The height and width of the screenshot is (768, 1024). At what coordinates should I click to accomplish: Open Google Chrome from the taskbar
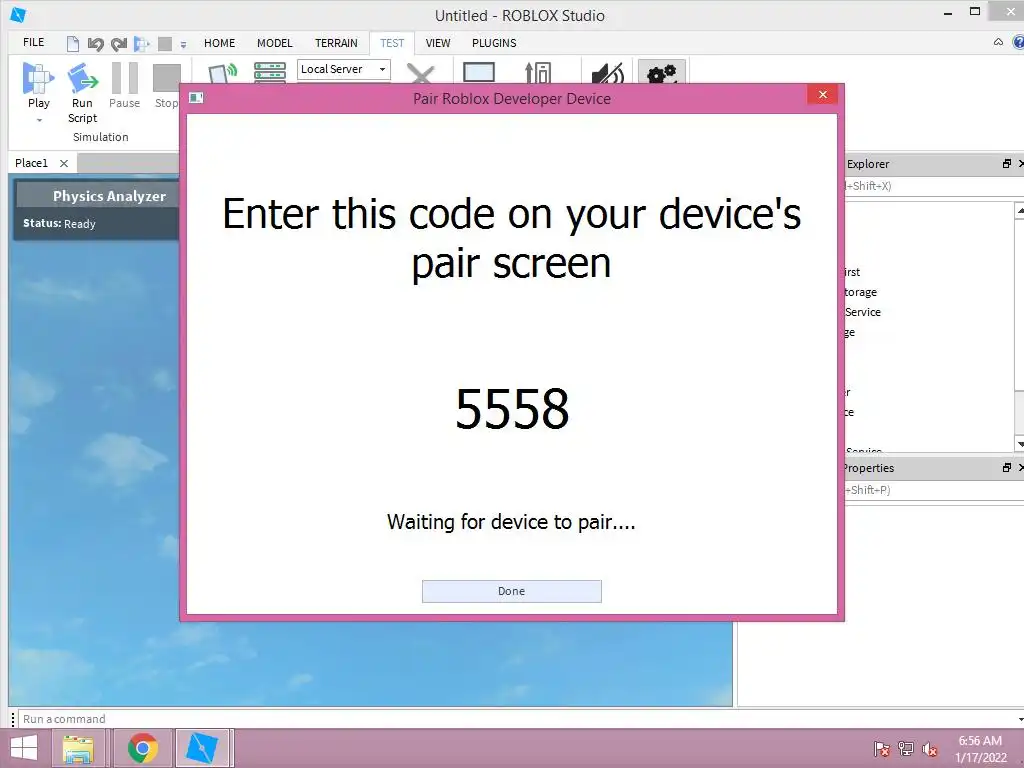click(x=142, y=748)
